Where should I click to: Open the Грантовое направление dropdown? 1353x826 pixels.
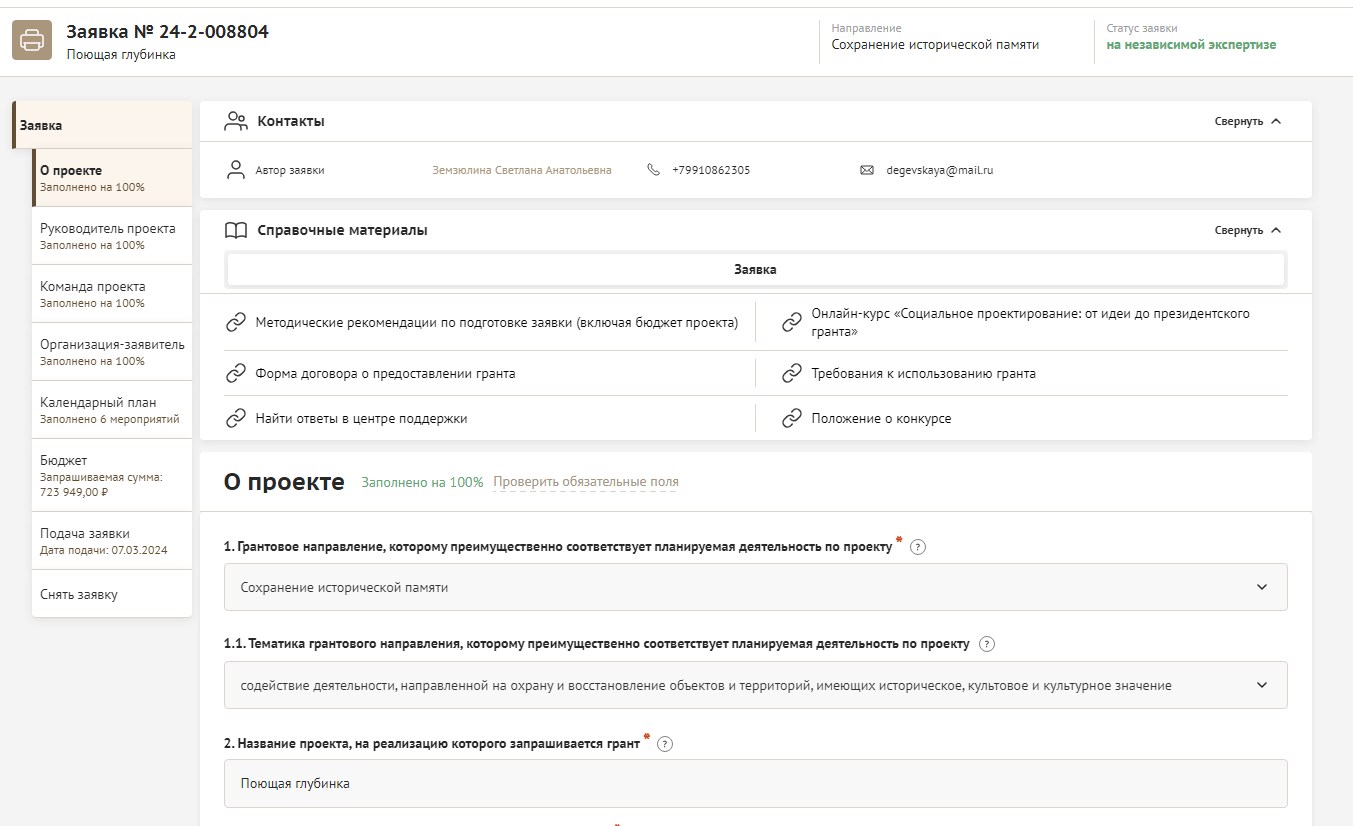[755, 587]
